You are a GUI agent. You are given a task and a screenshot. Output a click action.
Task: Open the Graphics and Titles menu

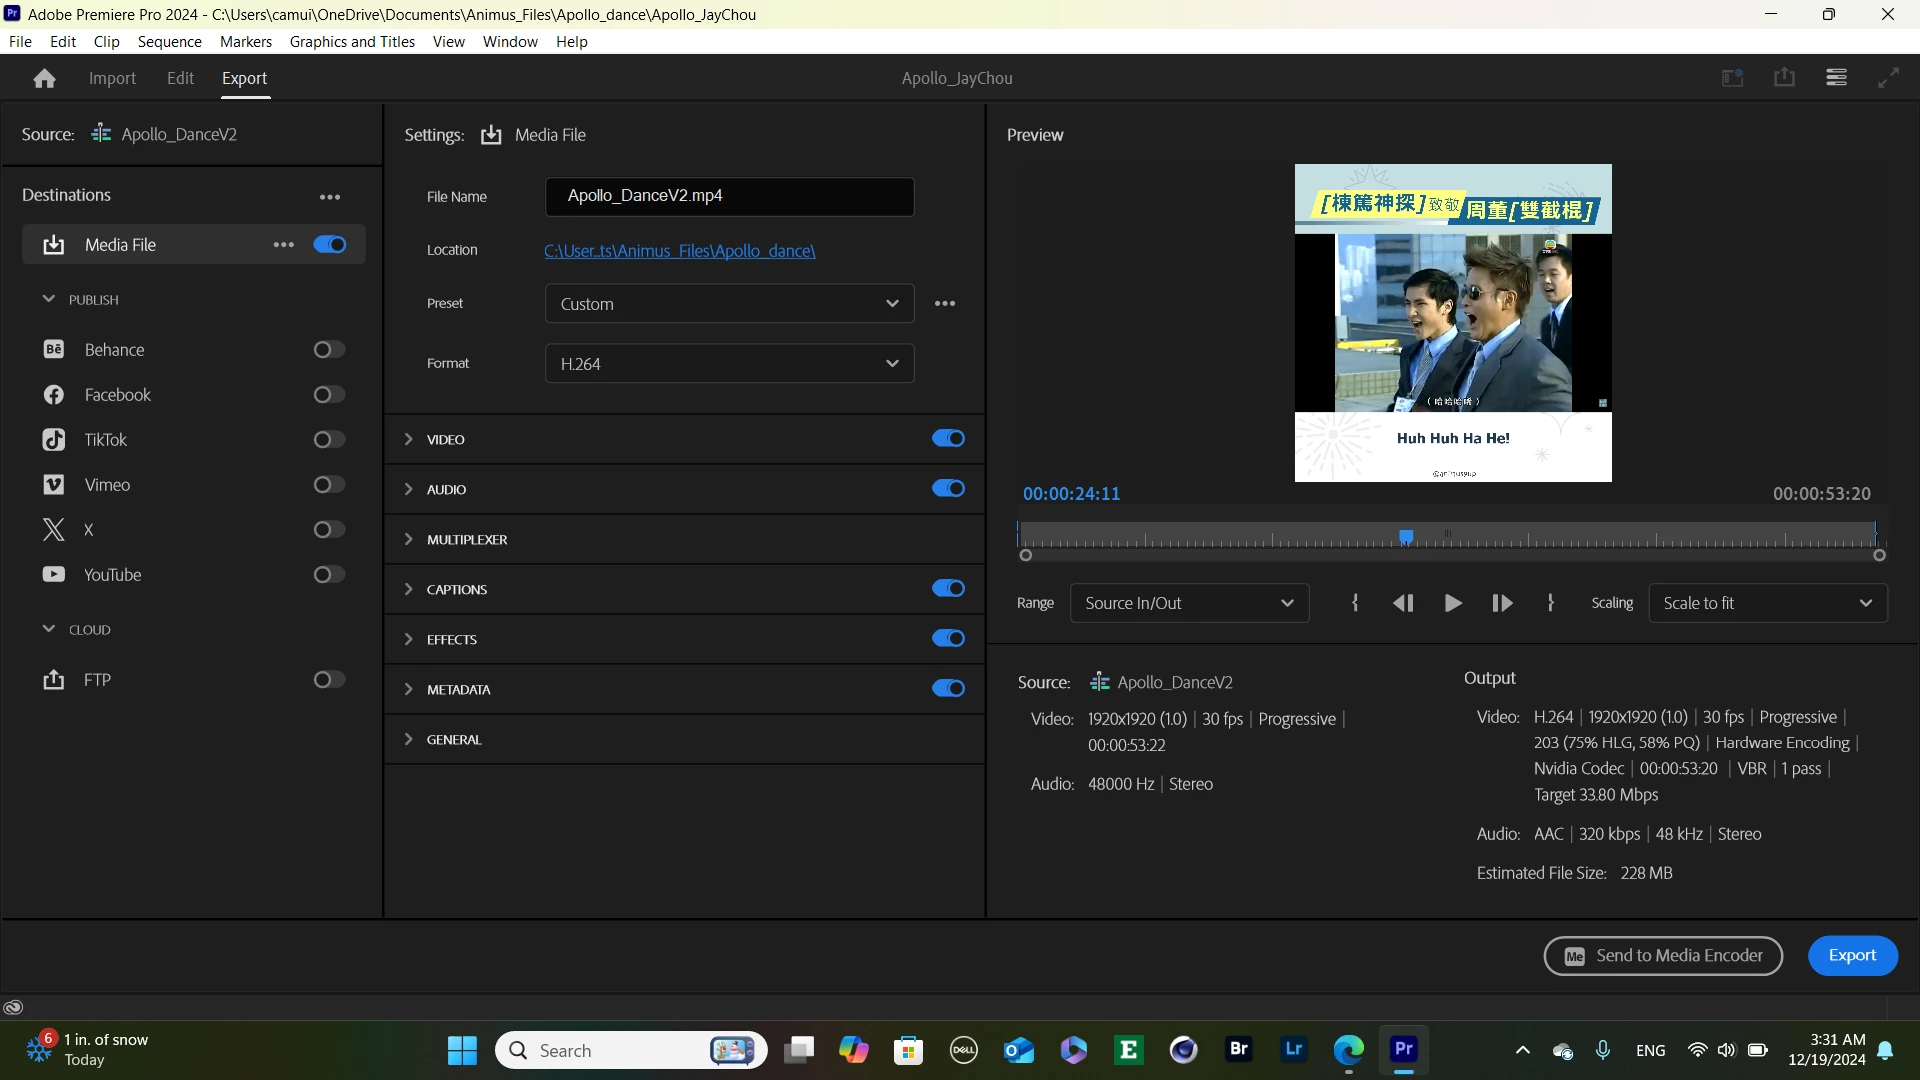(352, 41)
